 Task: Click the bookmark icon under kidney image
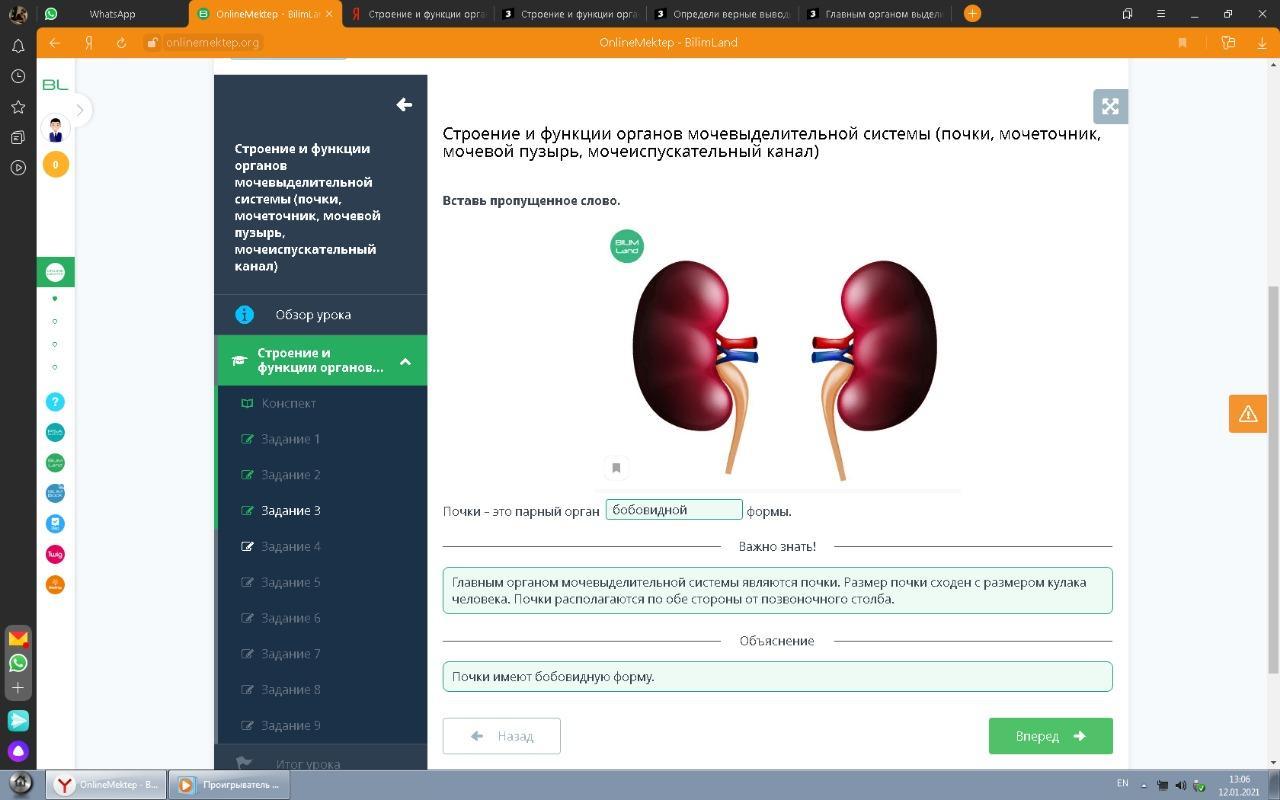pyautogui.click(x=616, y=467)
